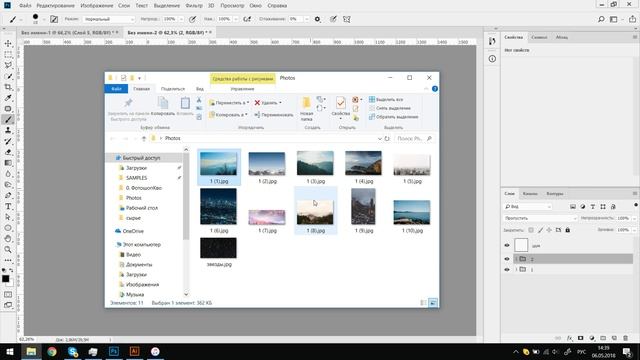640x360 pixels.
Task: Open the Фильтр menu in Photoshop
Action: pyautogui.click(x=193, y=6)
